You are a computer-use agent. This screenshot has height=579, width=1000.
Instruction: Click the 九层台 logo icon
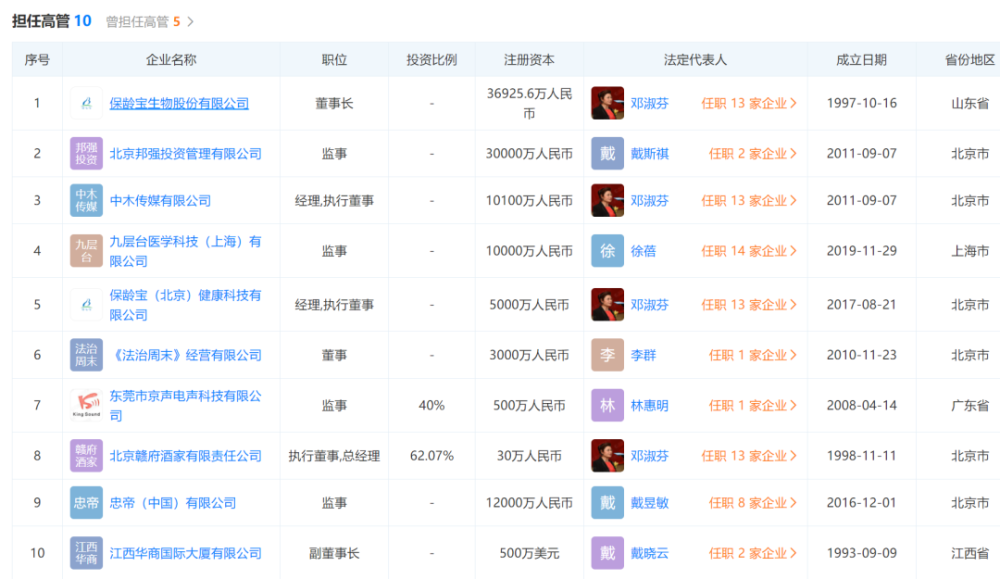tap(86, 250)
